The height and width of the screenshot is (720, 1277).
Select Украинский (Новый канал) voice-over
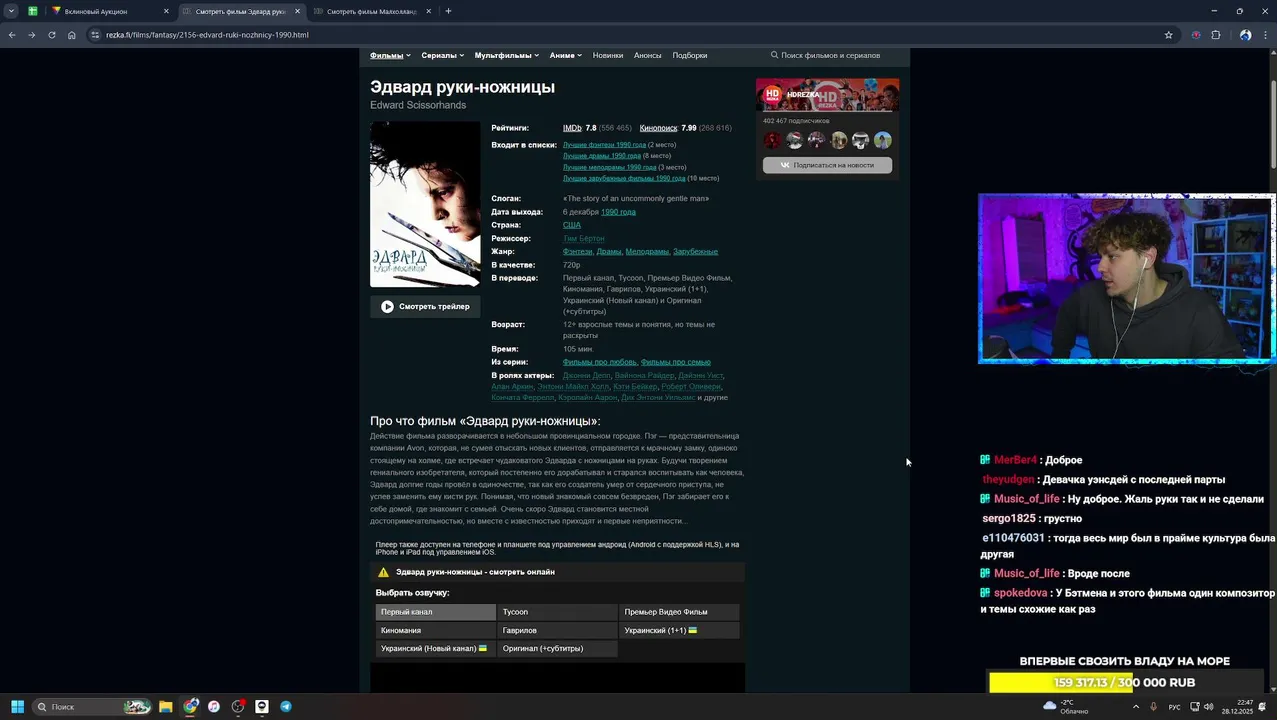tap(435, 648)
